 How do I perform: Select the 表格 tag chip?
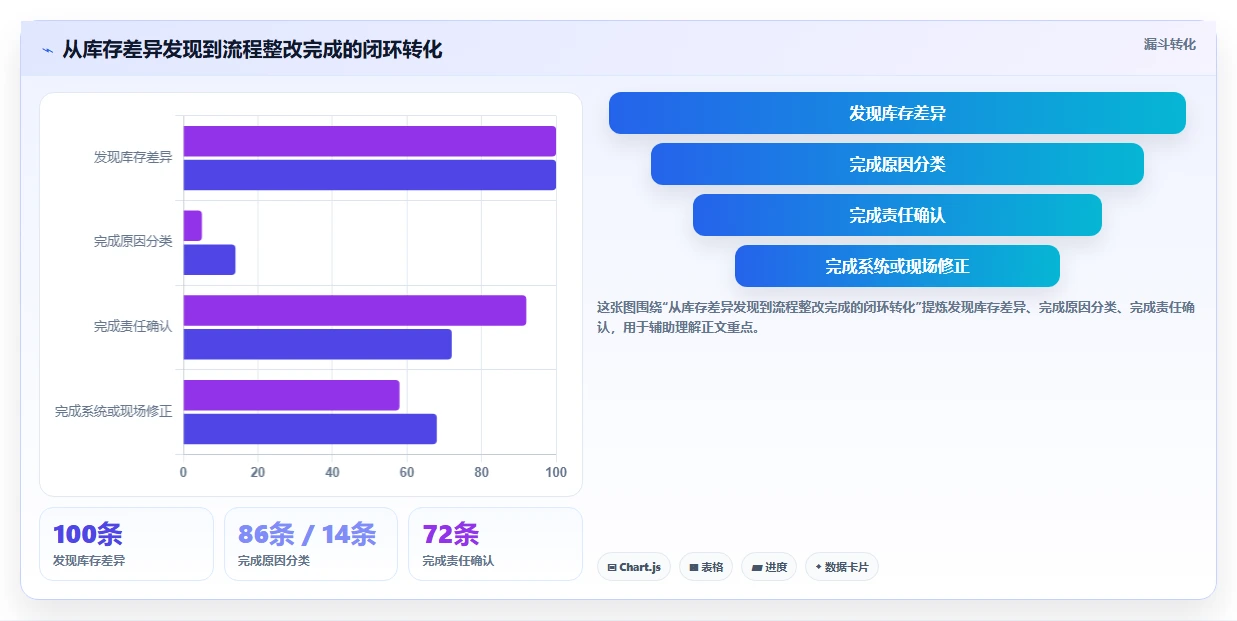(x=706, y=567)
